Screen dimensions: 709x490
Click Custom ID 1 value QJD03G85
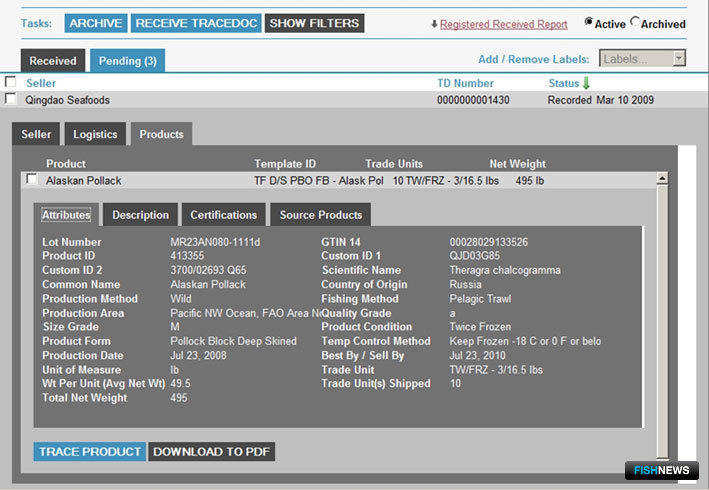[x=475, y=256]
